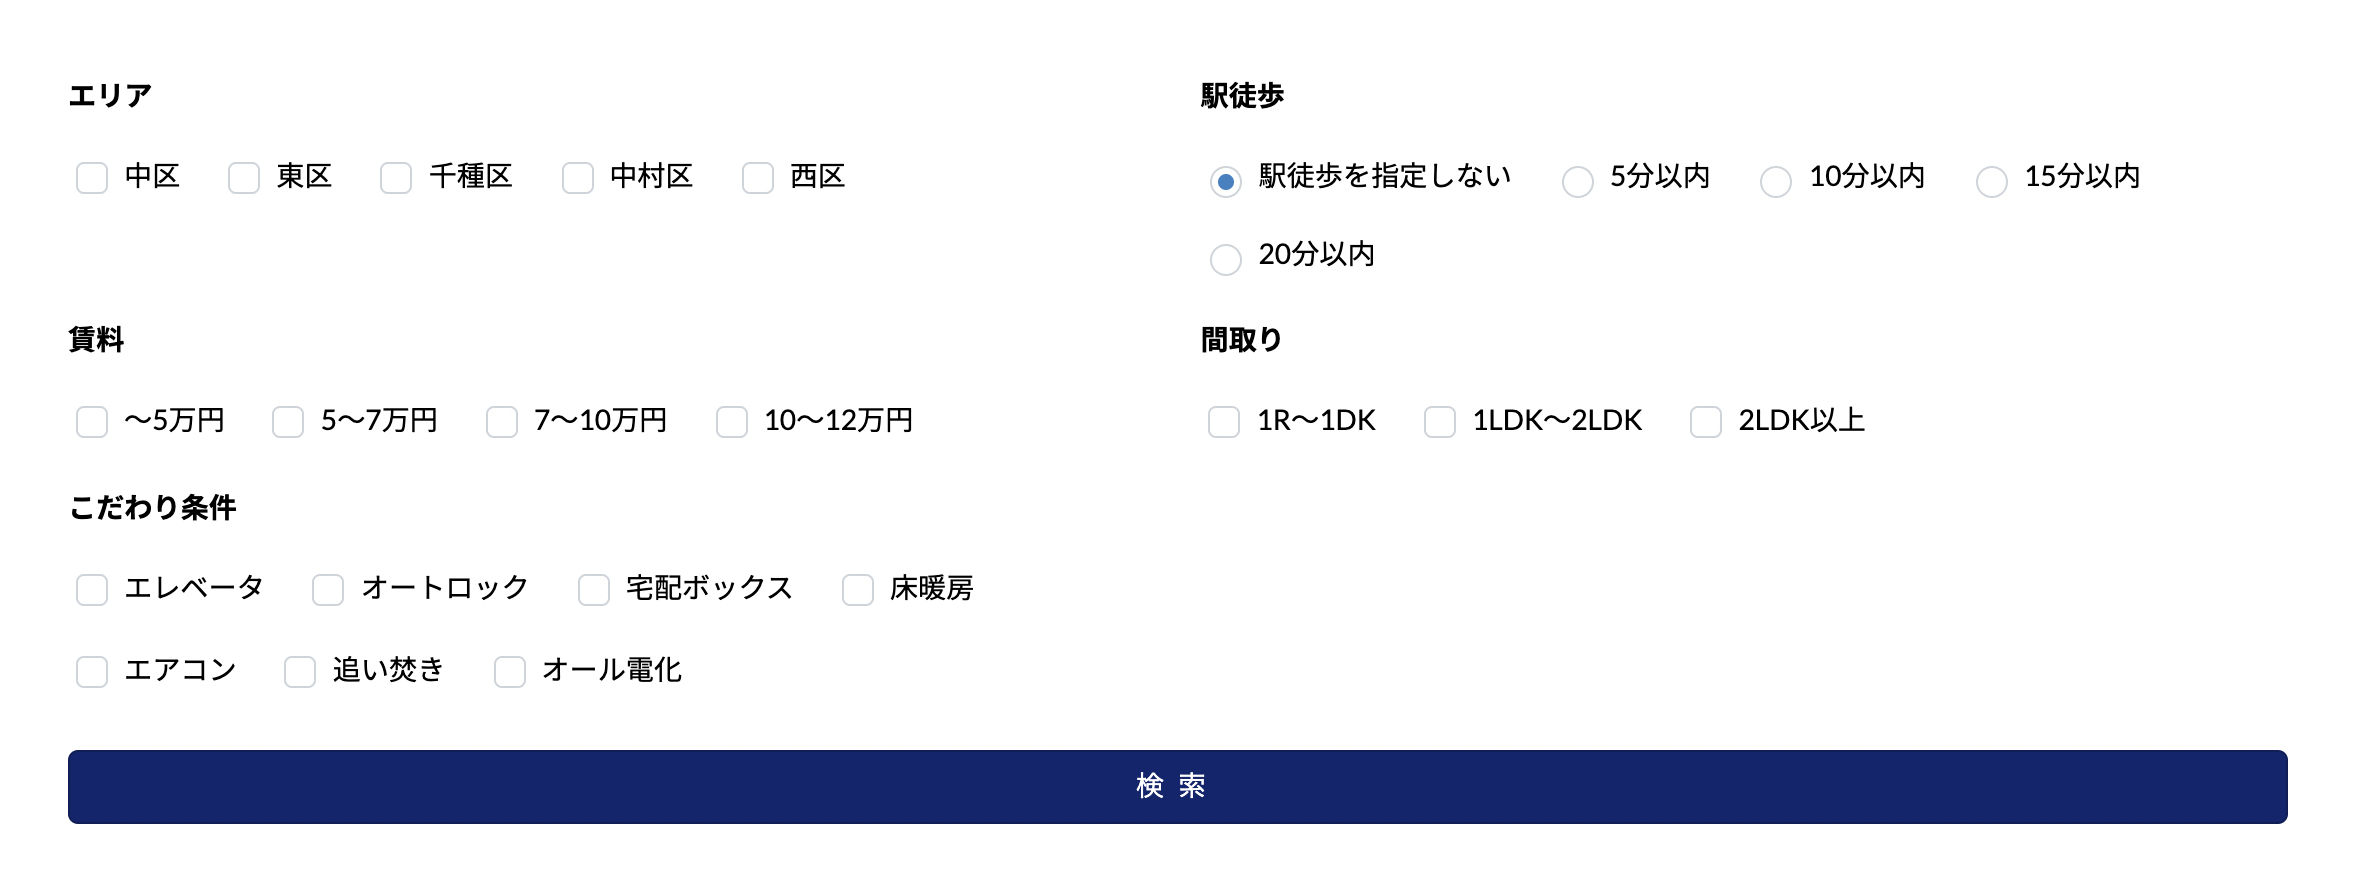Check the オートロック feature checkbox
The image size is (2356, 884).
click(x=328, y=590)
